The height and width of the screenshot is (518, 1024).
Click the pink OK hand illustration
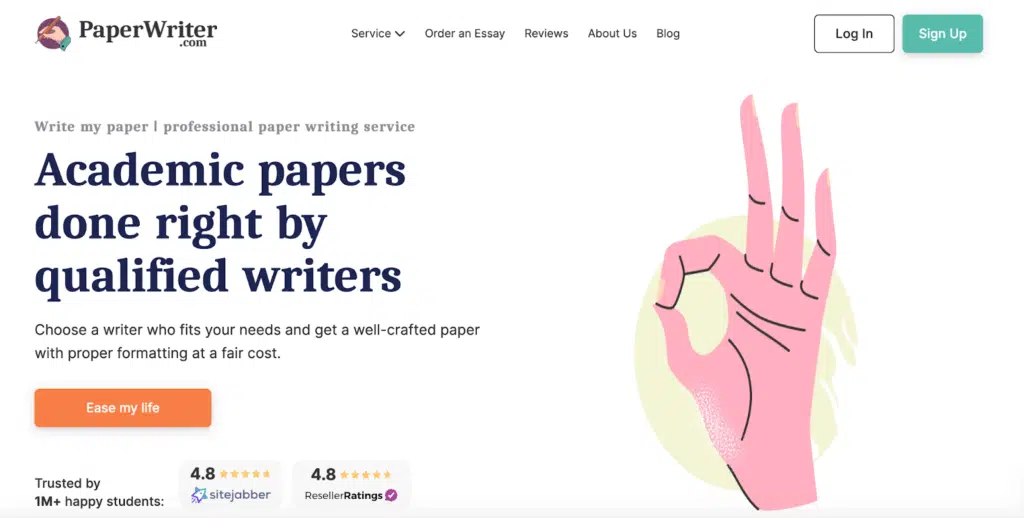point(746,302)
